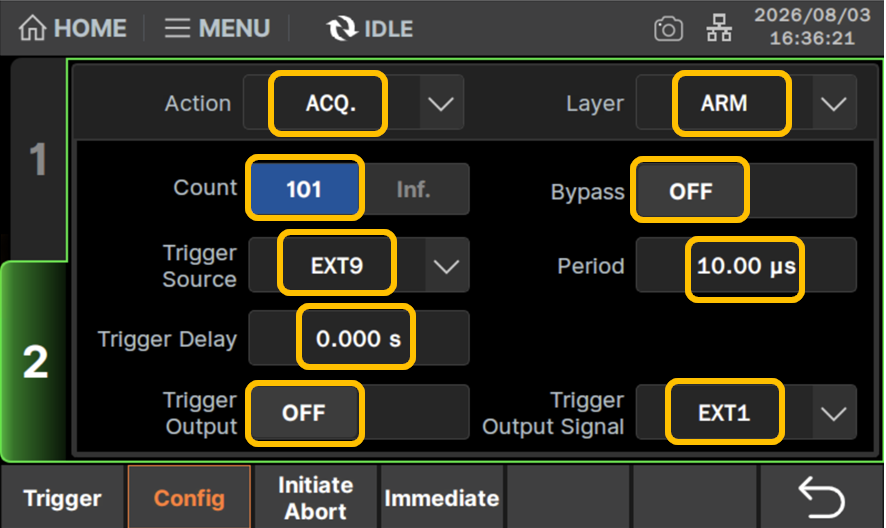Expand Trigger Output Signal chevron arrow
The width and height of the screenshot is (886, 528).
point(833,413)
